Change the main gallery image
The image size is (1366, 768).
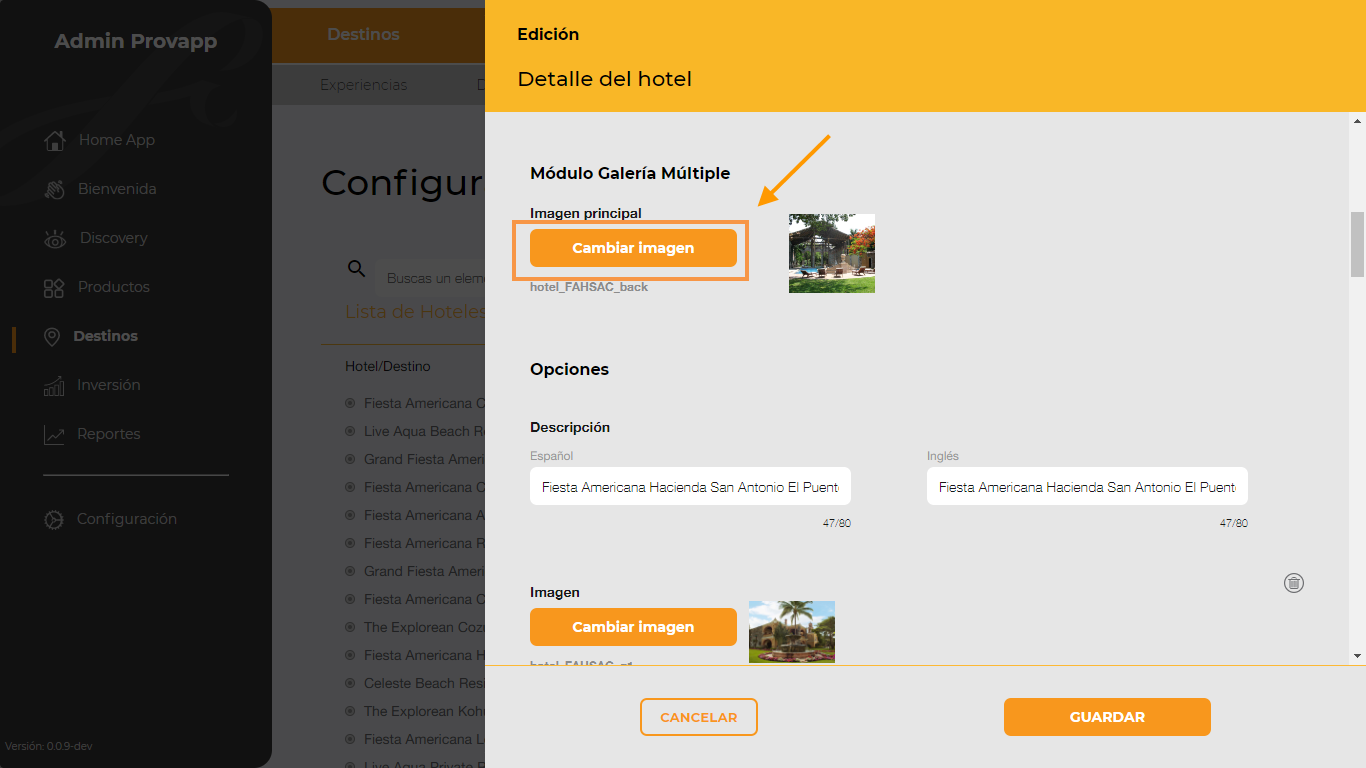633,248
